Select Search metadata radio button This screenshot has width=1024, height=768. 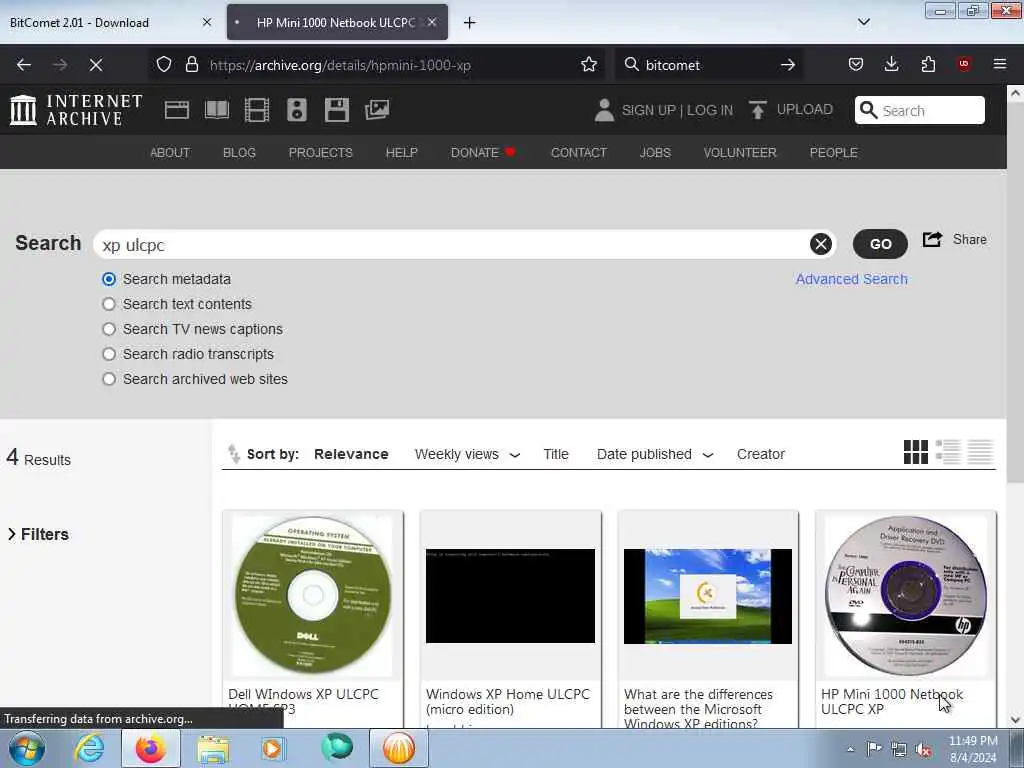(109, 280)
